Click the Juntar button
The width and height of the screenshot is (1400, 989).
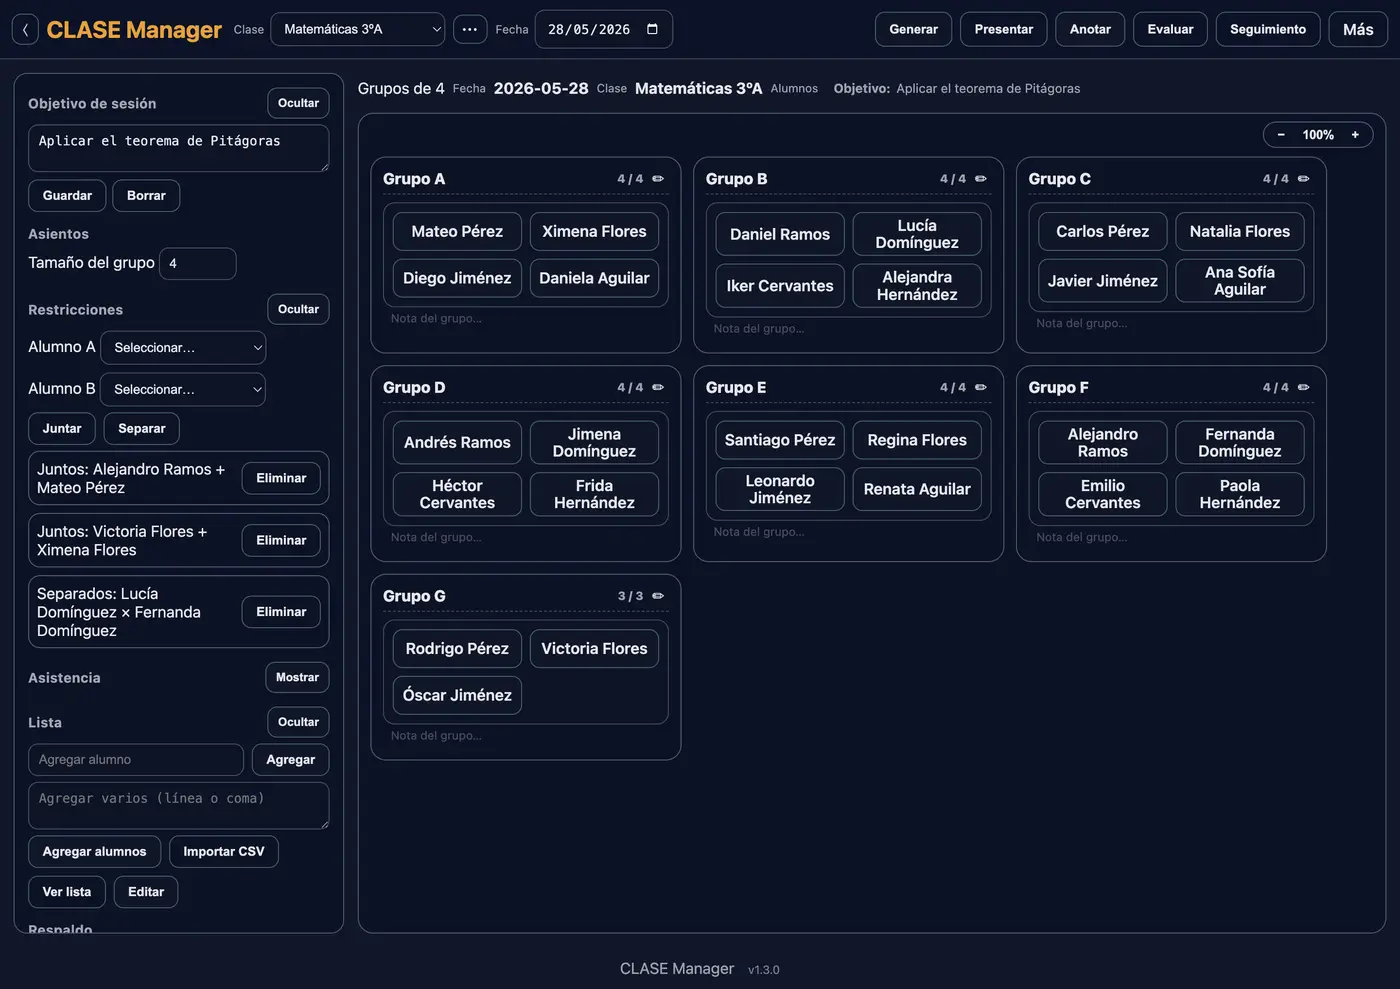[62, 428]
